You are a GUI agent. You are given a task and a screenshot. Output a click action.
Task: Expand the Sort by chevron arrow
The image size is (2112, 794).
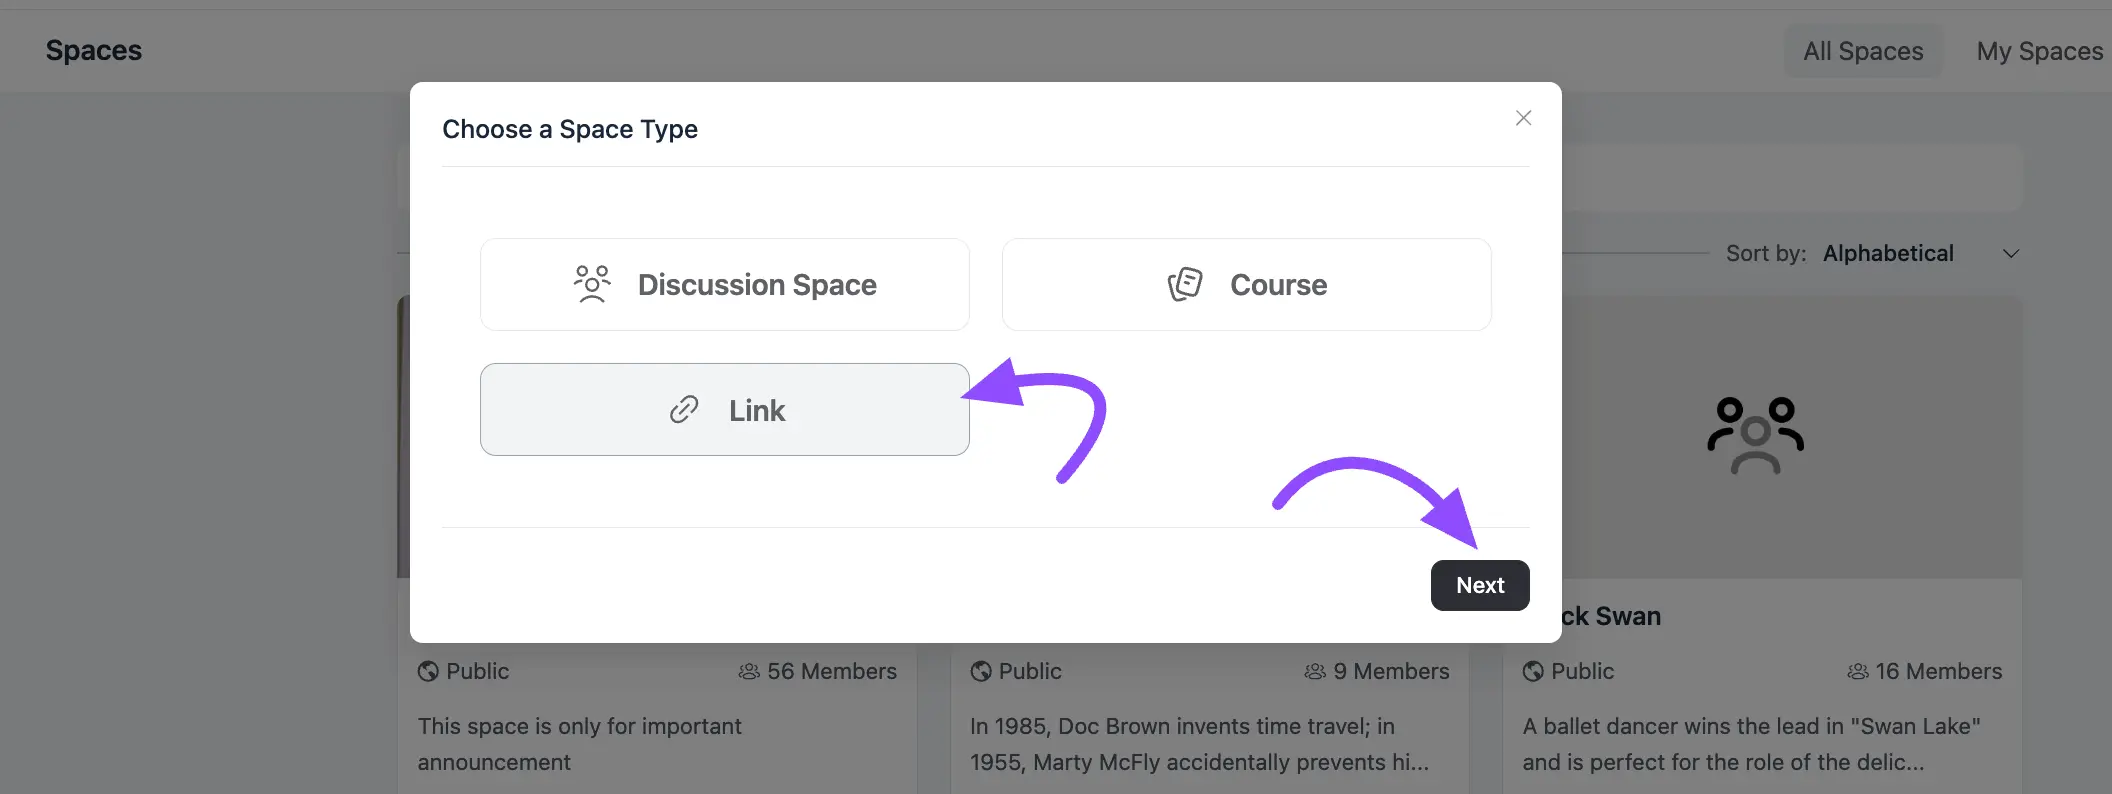pos(2011,254)
